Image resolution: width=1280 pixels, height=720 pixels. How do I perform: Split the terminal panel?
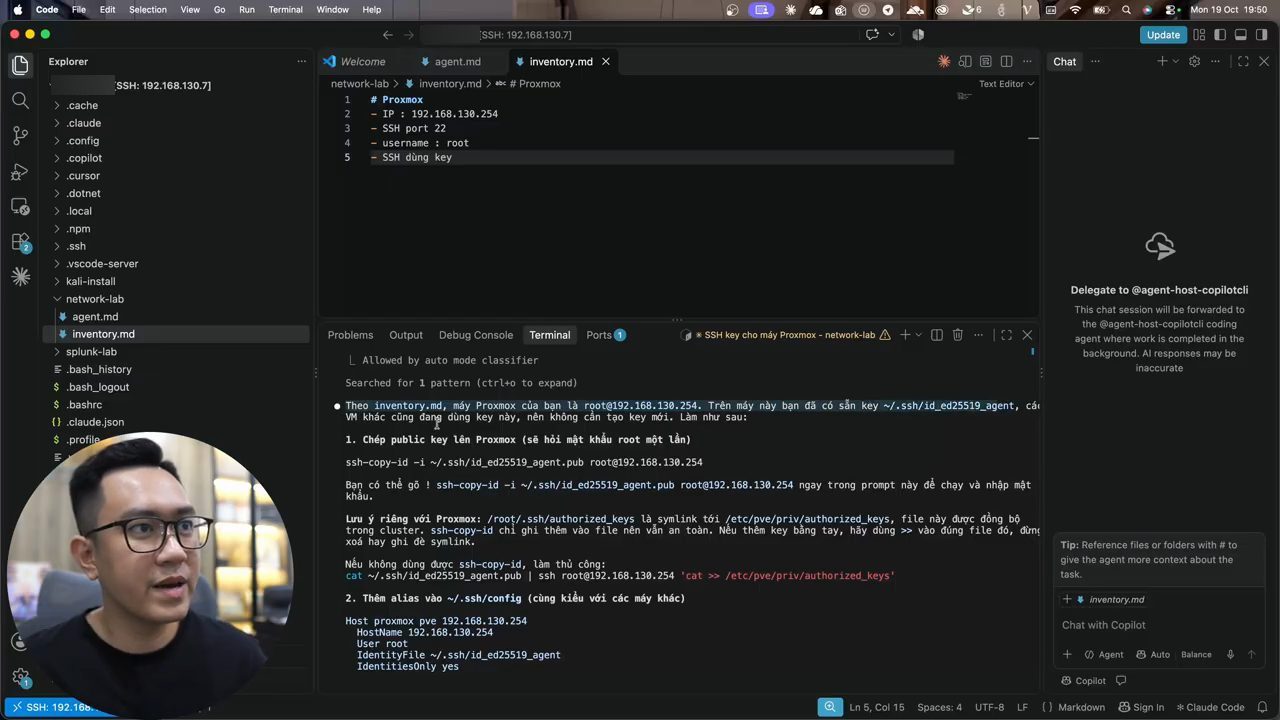coord(936,335)
